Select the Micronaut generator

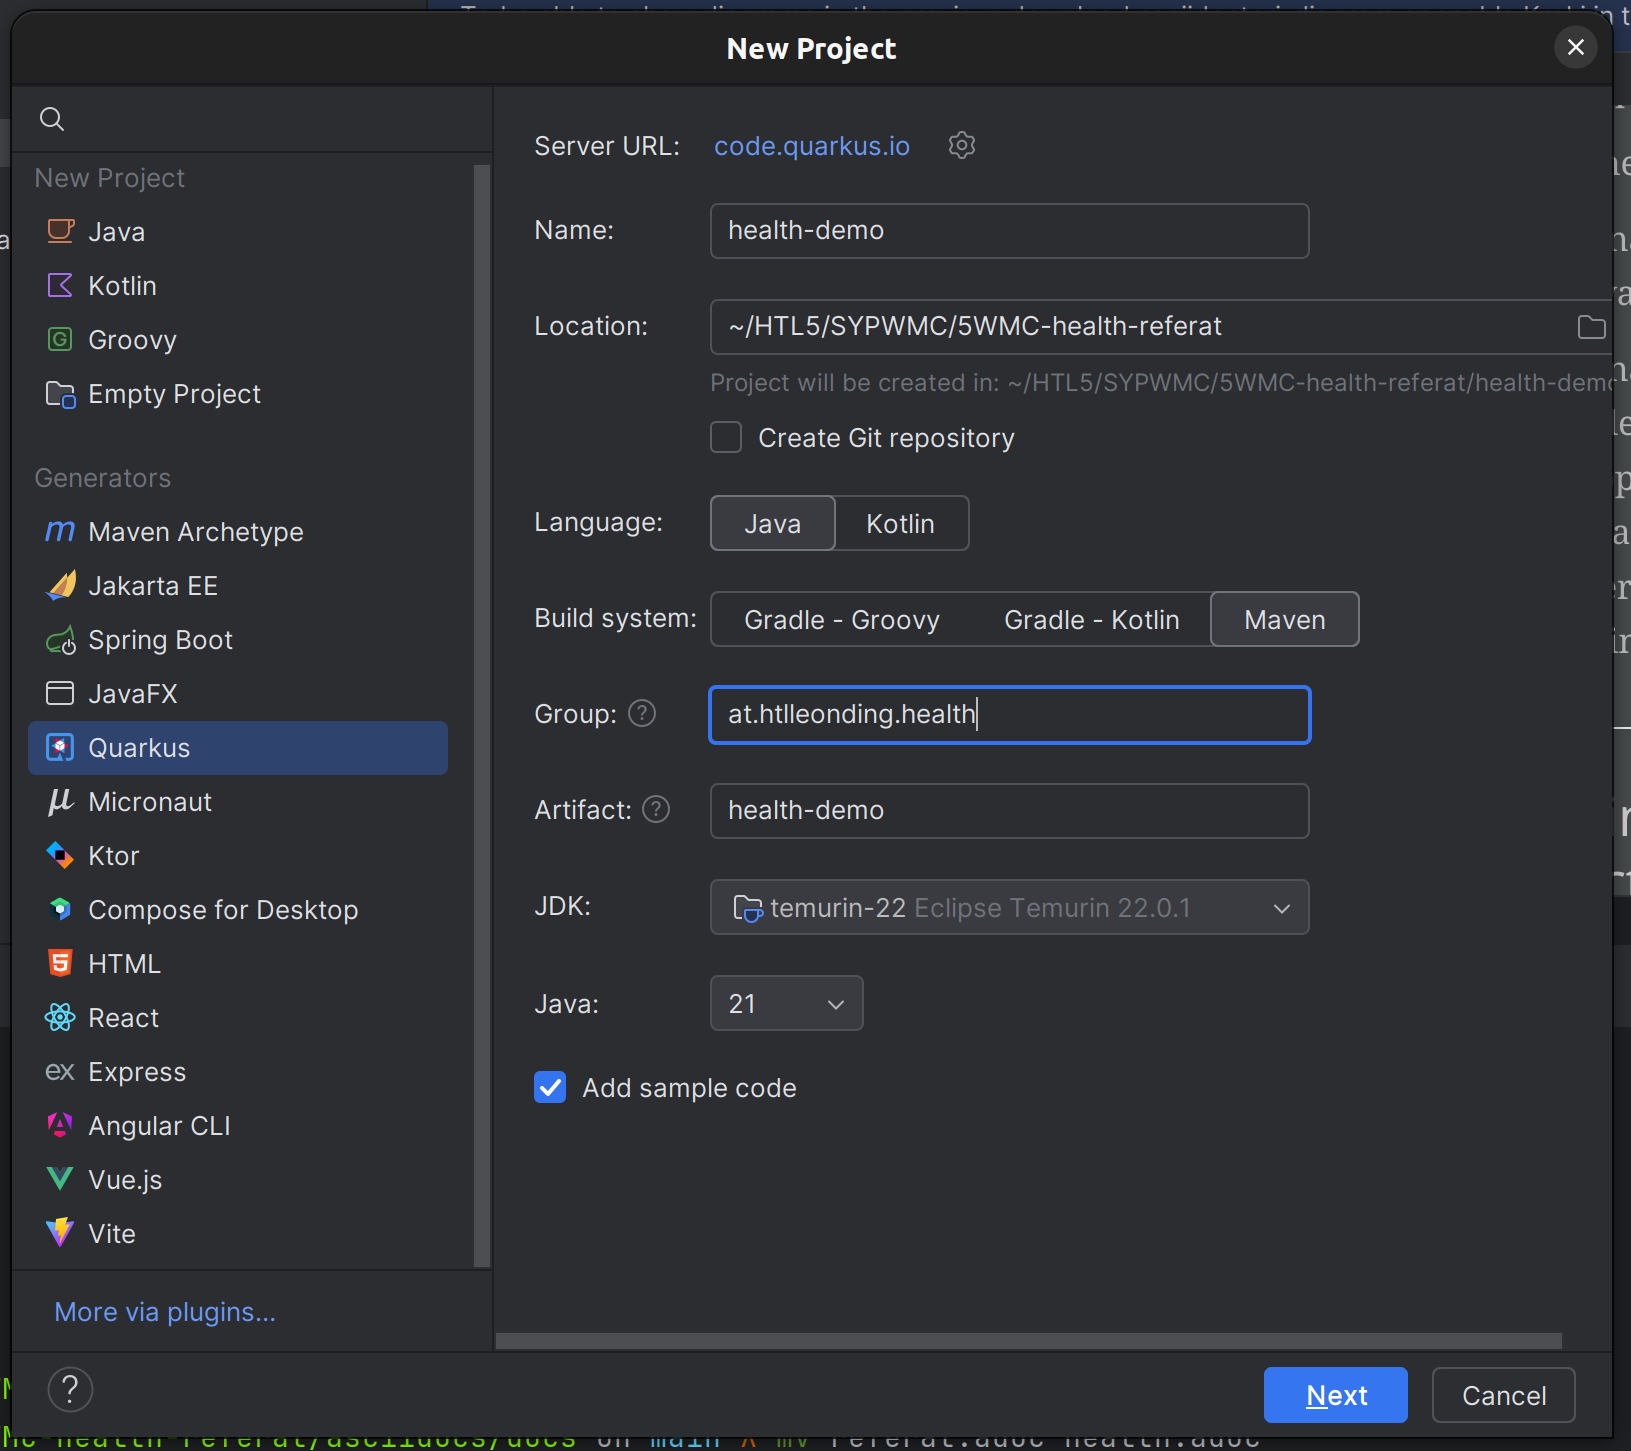click(x=150, y=802)
